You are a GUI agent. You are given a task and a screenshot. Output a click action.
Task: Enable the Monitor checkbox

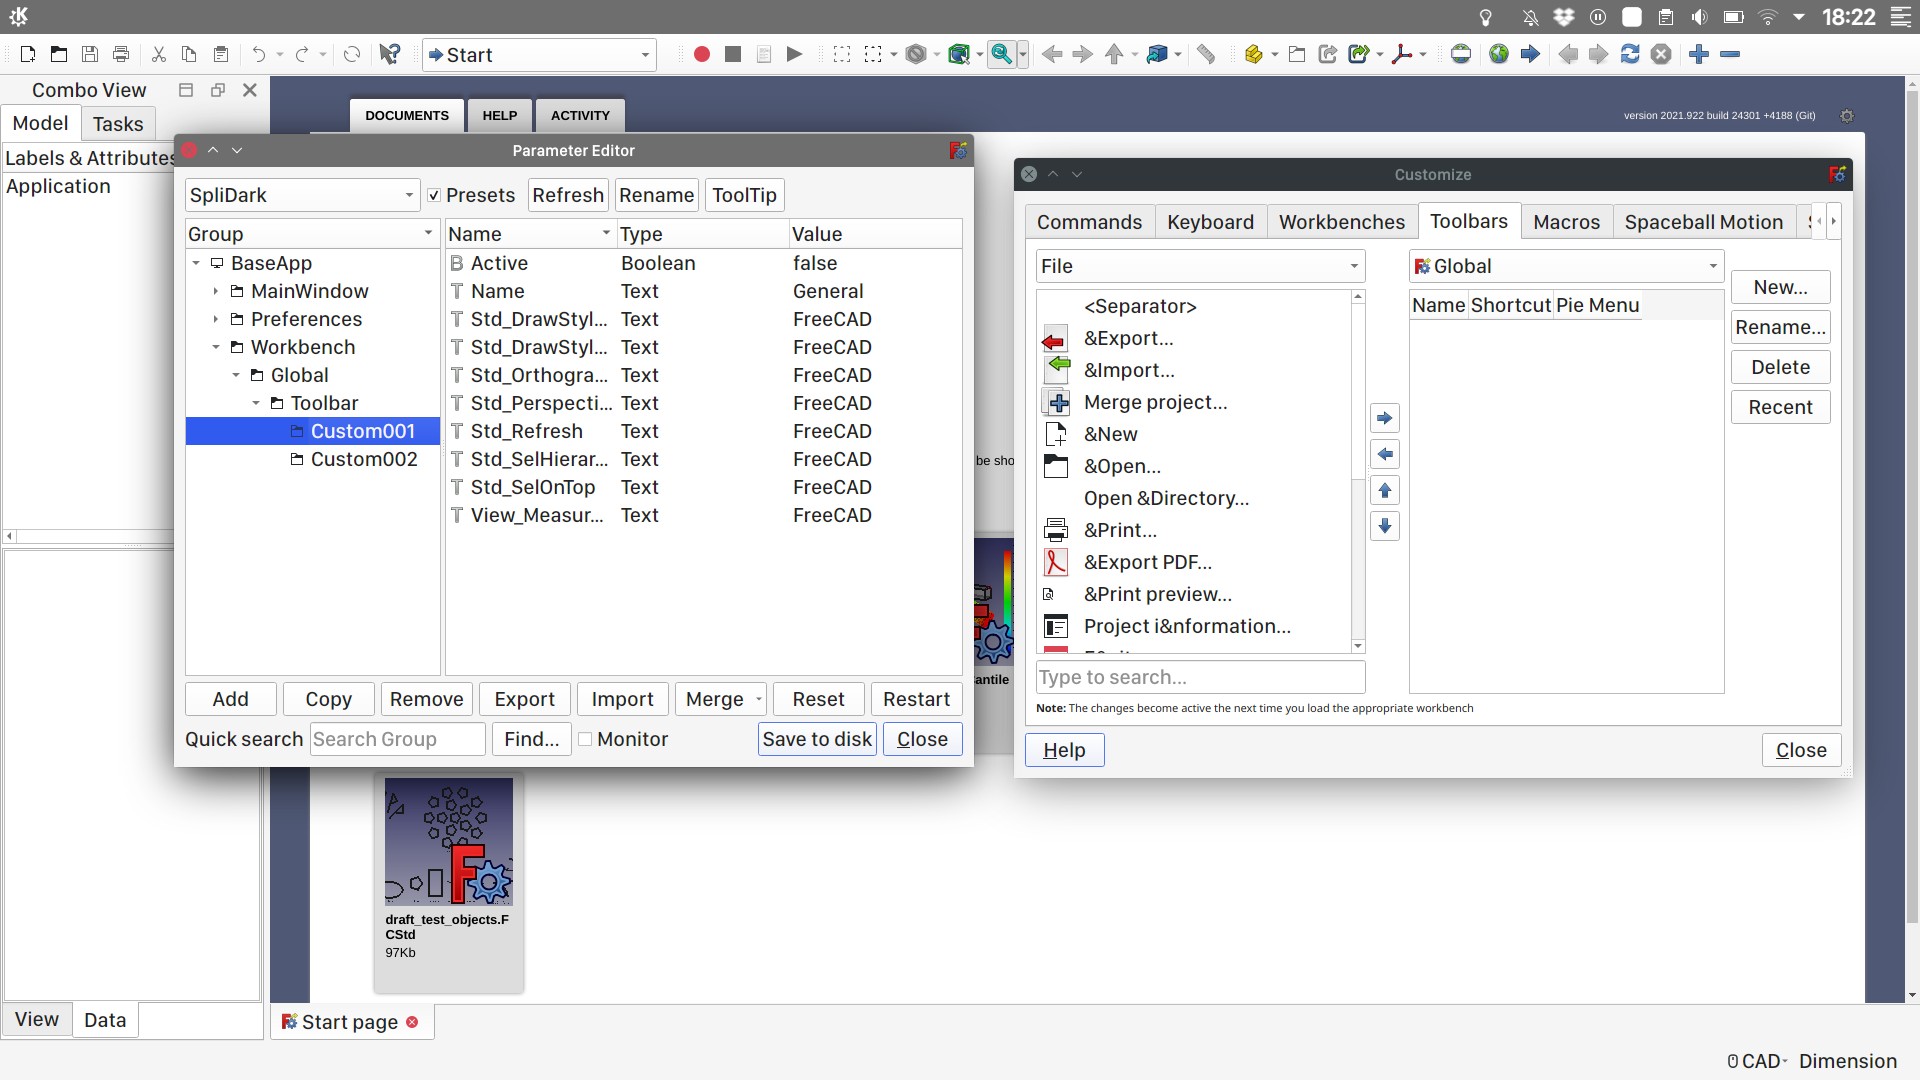tap(586, 739)
